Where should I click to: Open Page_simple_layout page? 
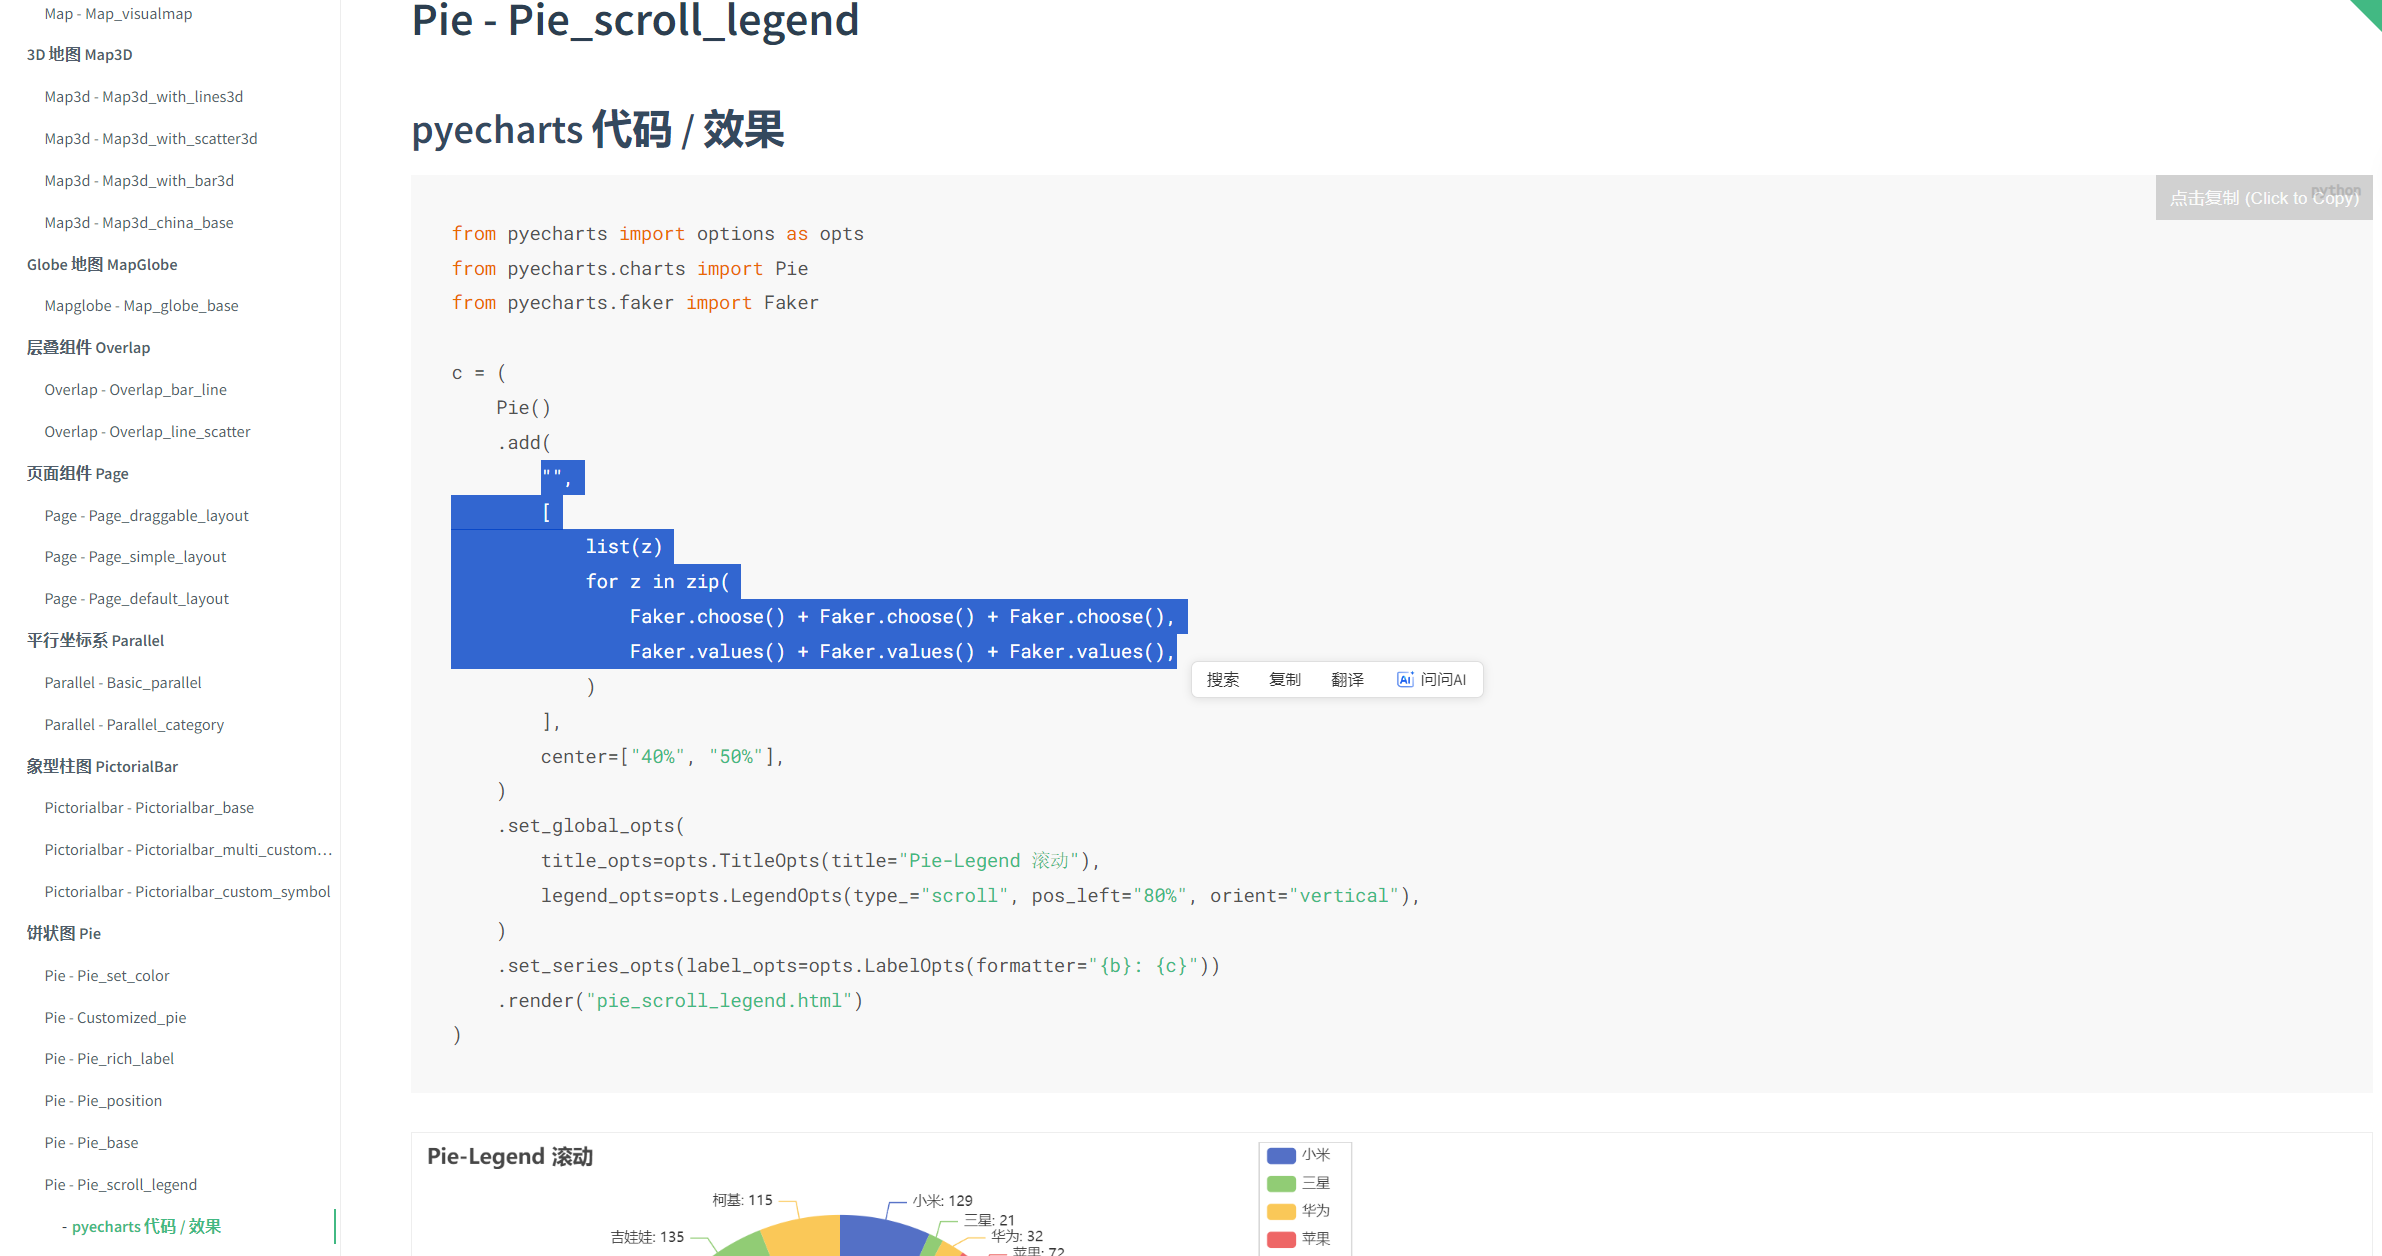[135, 557]
